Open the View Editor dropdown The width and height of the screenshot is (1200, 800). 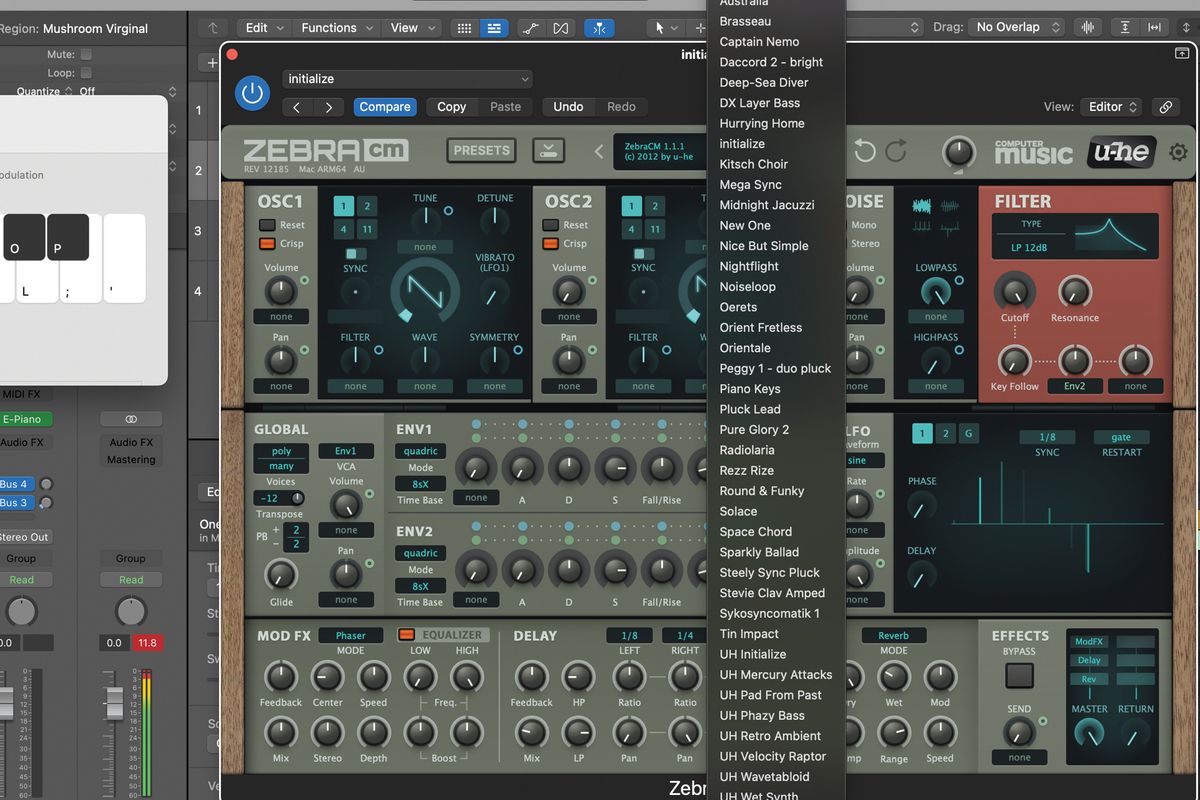(1111, 107)
